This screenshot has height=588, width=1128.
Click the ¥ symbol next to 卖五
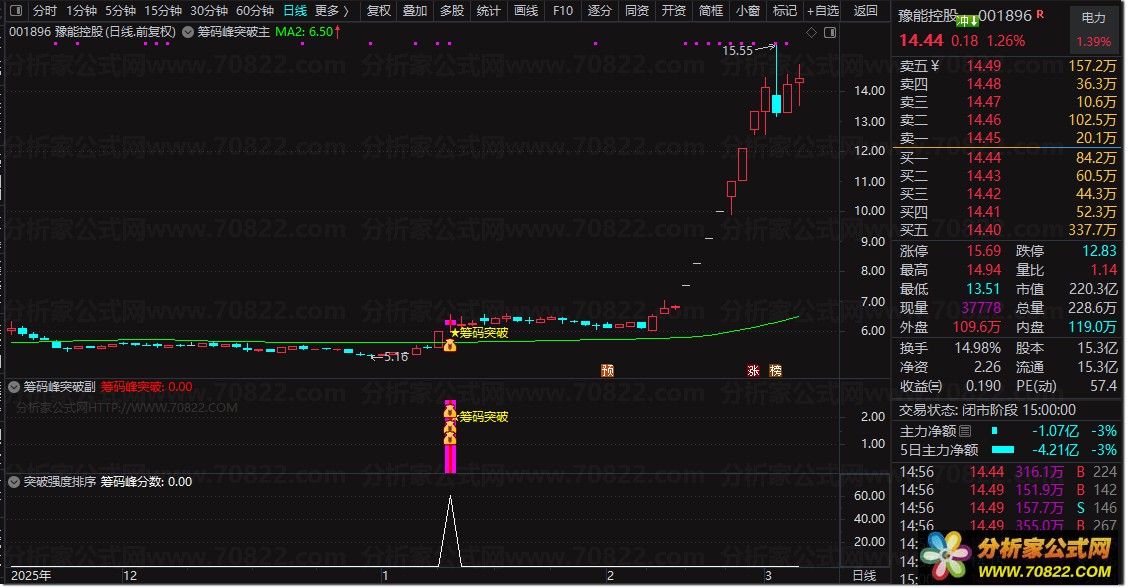pos(934,66)
